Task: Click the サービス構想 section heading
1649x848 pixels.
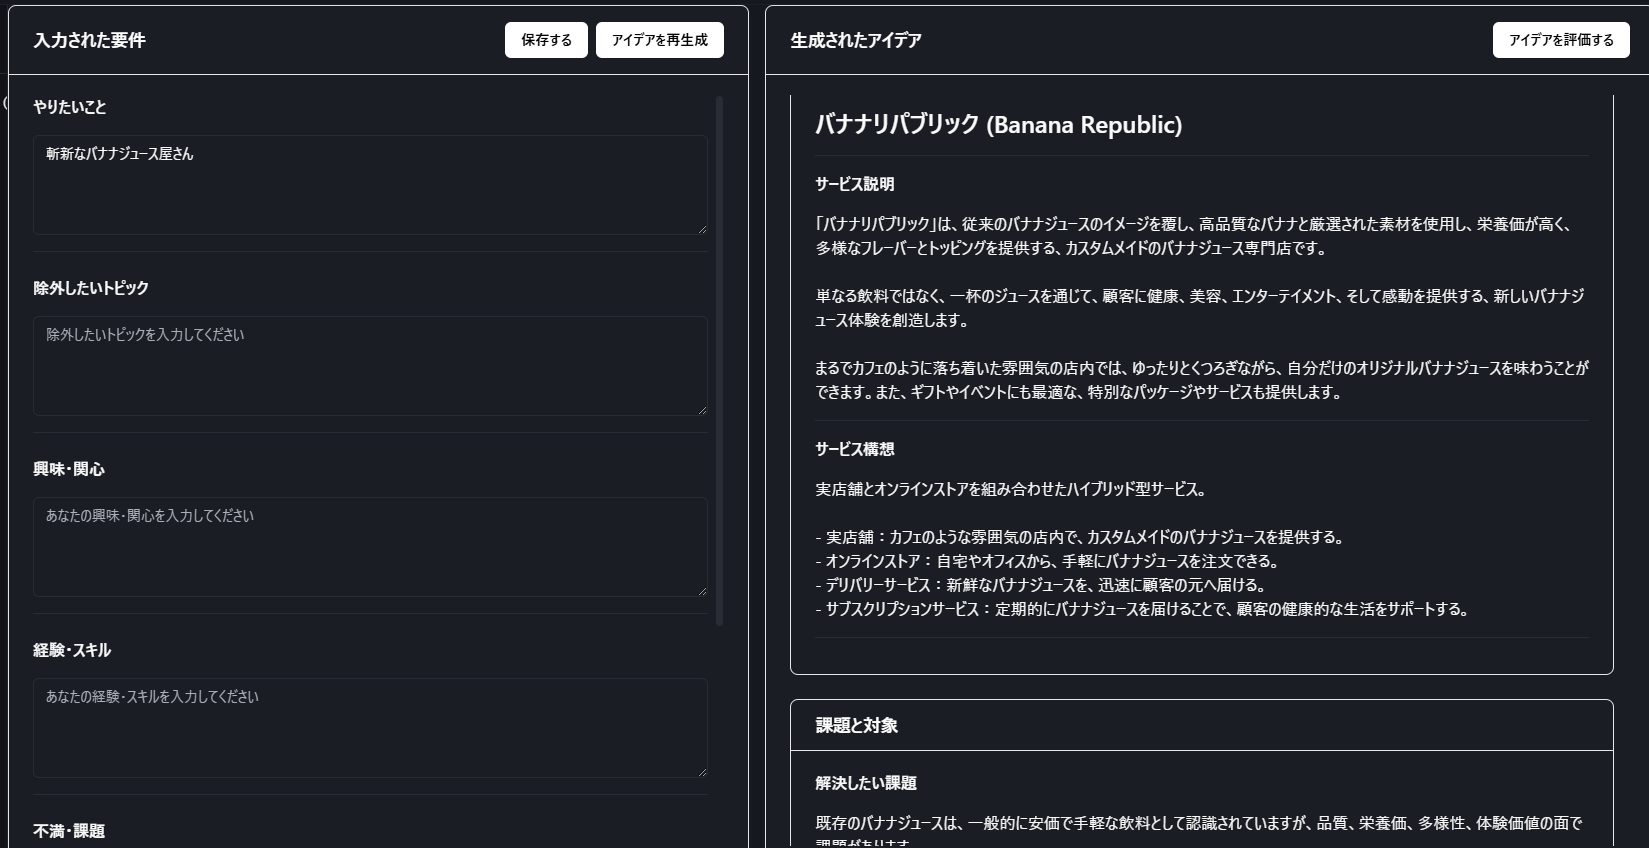Action: (x=854, y=449)
